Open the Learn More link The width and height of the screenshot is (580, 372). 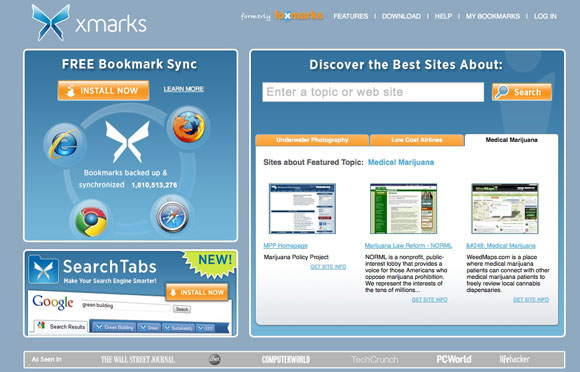[x=183, y=89]
